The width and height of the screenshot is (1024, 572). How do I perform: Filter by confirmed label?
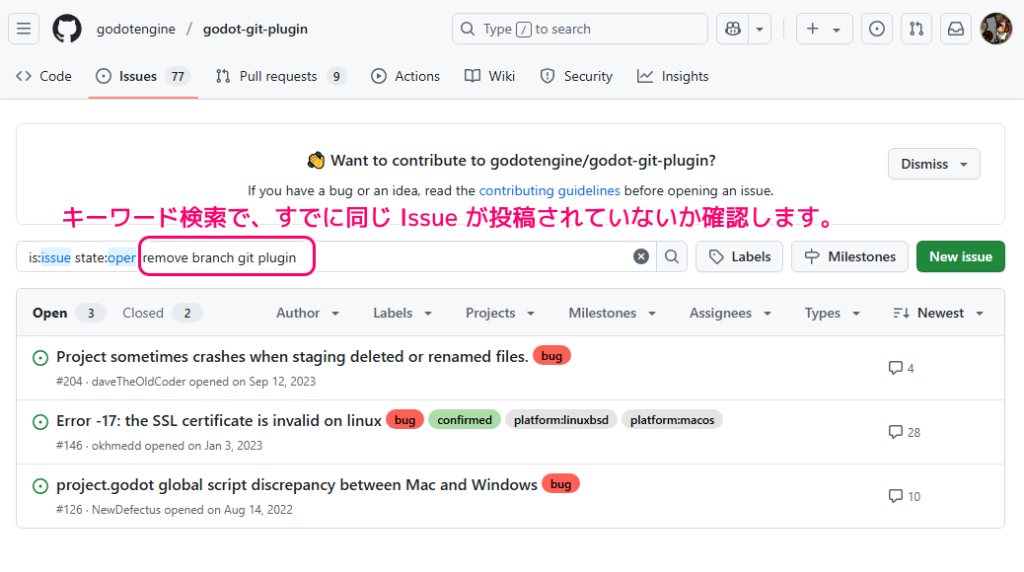[464, 420]
